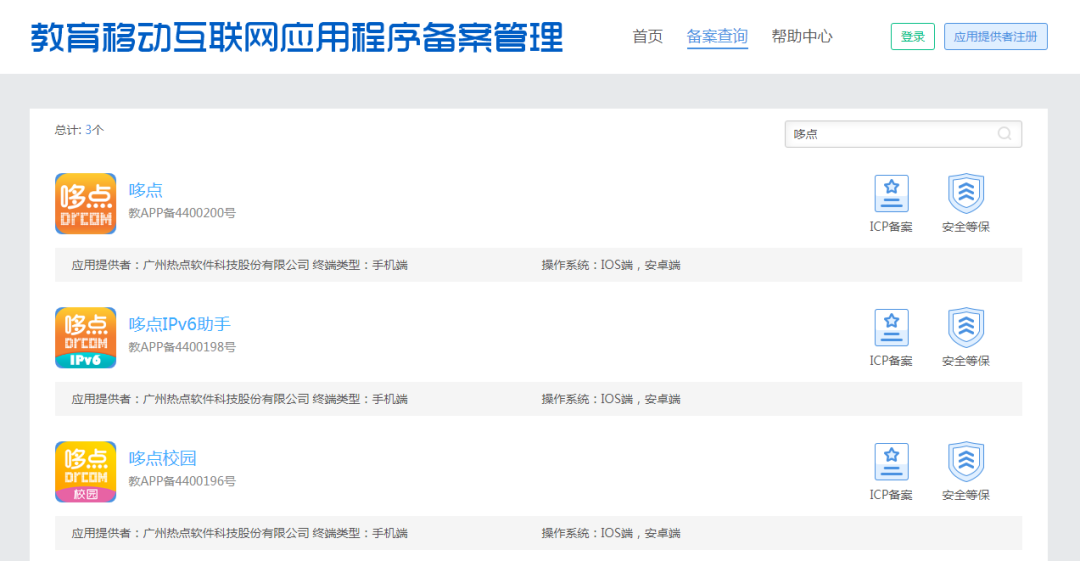The height and width of the screenshot is (561, 1080).
Task: Go to 首页 in top navigation
Action: coord(647,37)
